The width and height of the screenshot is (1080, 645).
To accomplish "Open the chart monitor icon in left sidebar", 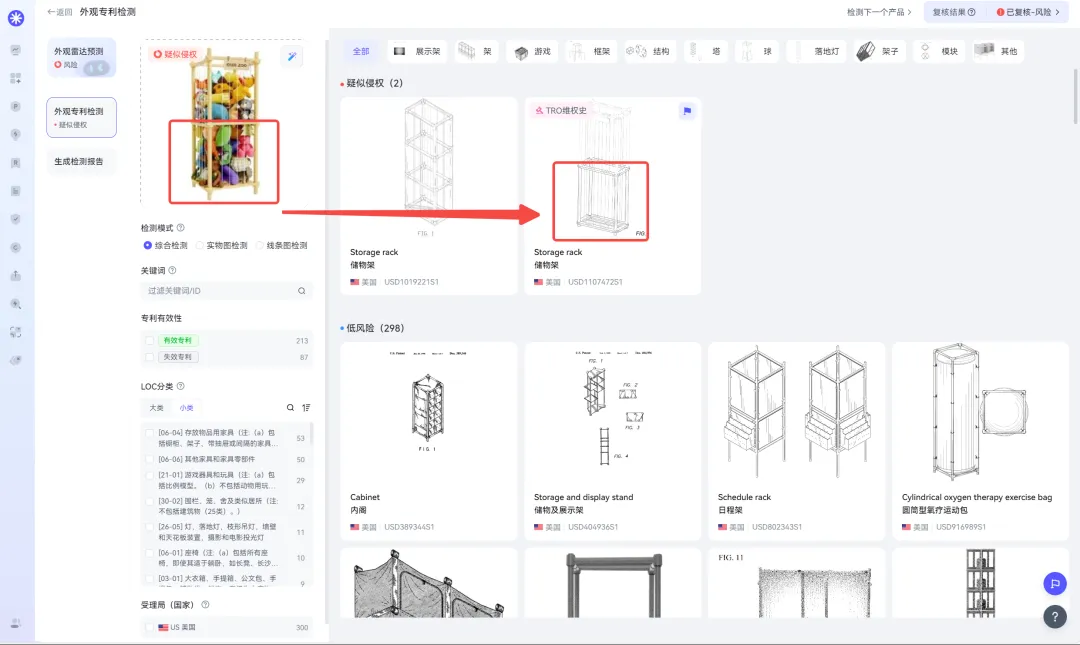I will point(16,50).
